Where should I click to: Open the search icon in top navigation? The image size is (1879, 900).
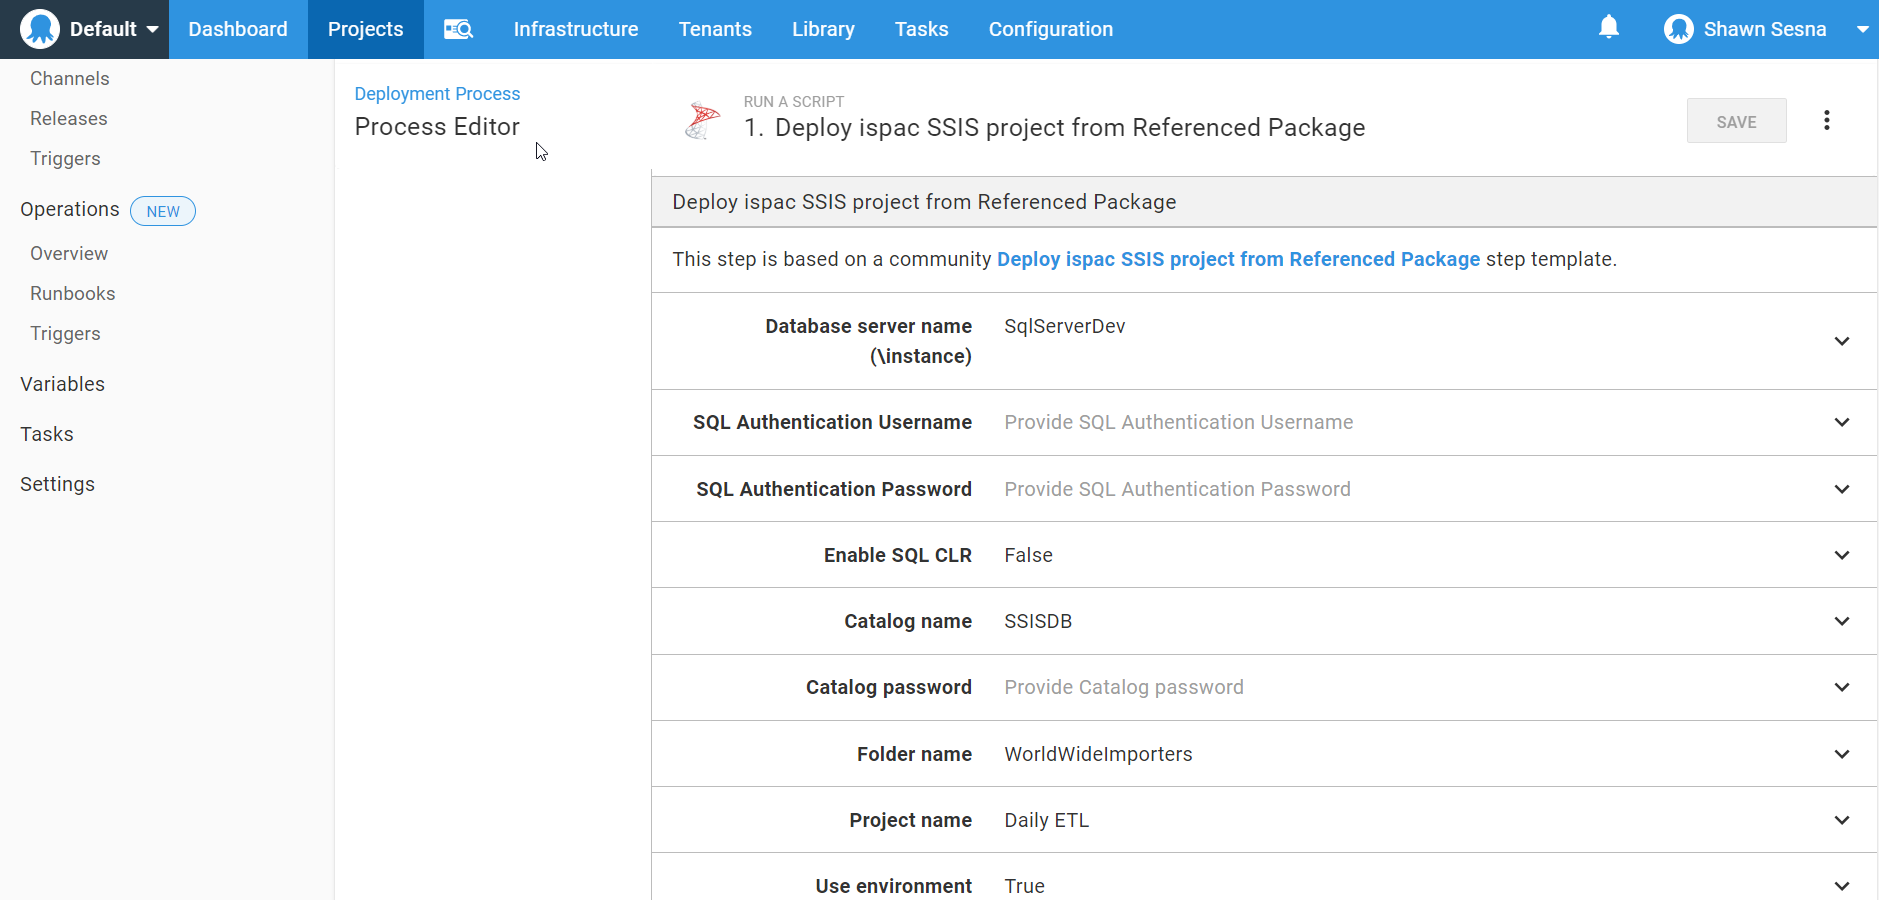458,29
